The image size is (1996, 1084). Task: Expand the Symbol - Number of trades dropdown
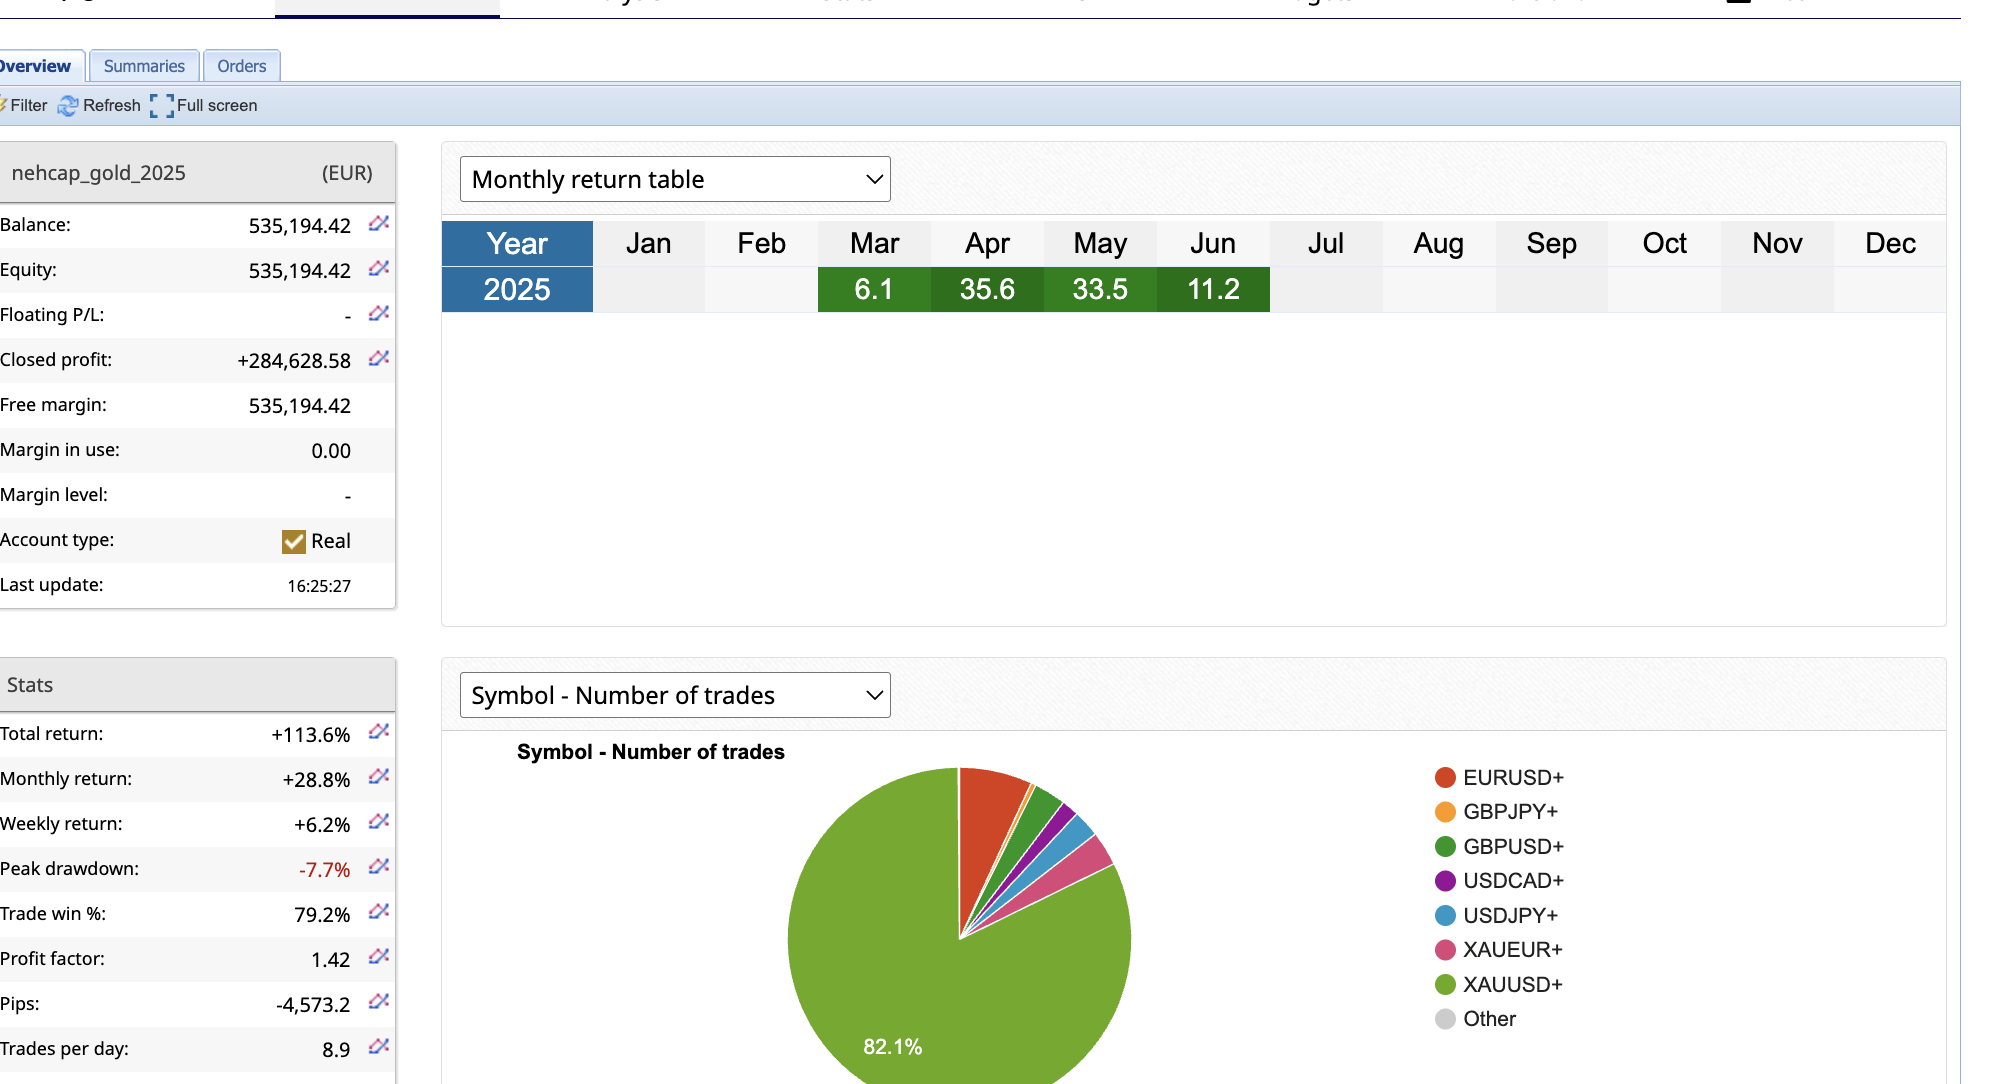point(675,695)
